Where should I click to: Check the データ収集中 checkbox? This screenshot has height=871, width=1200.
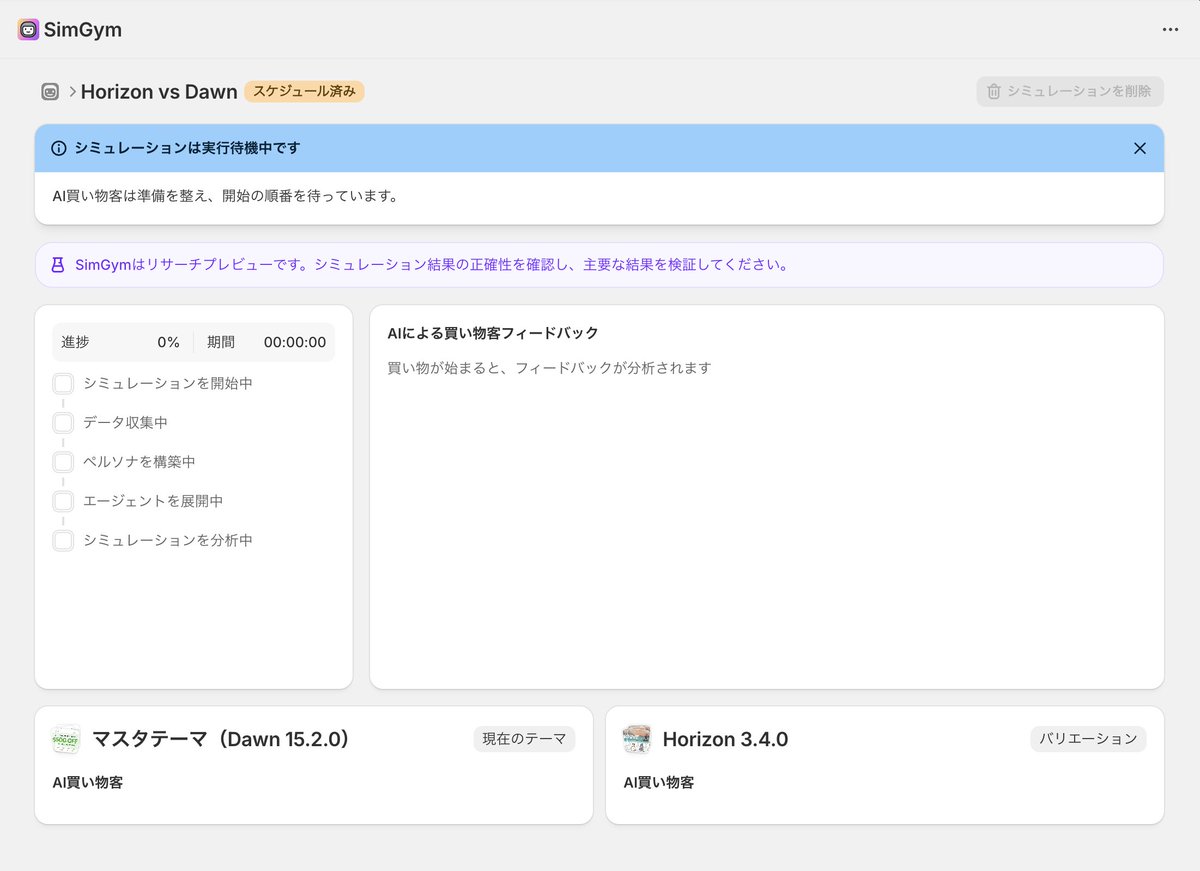63,422
